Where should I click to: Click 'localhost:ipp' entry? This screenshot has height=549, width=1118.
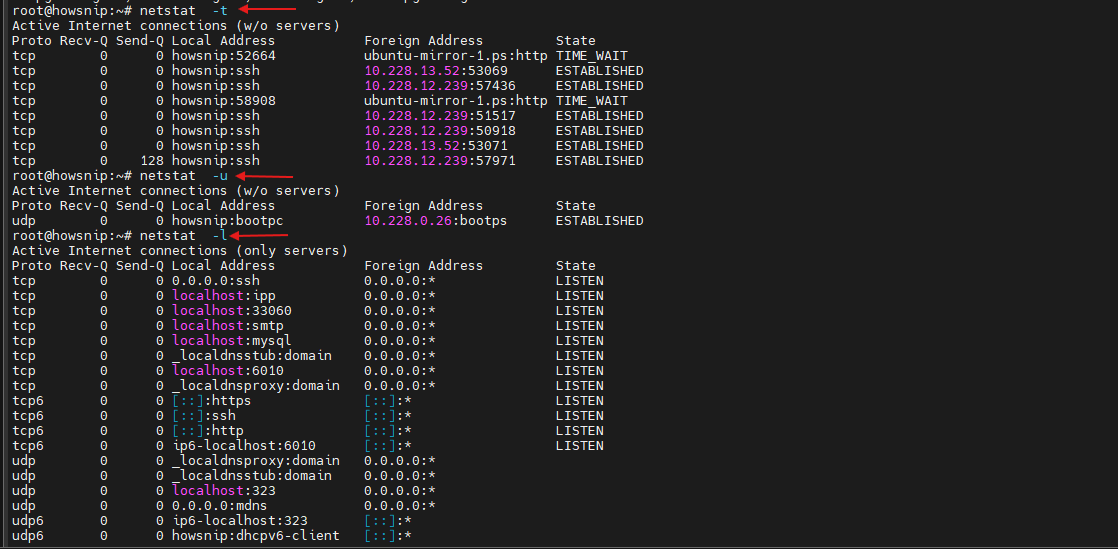point(223,295)
